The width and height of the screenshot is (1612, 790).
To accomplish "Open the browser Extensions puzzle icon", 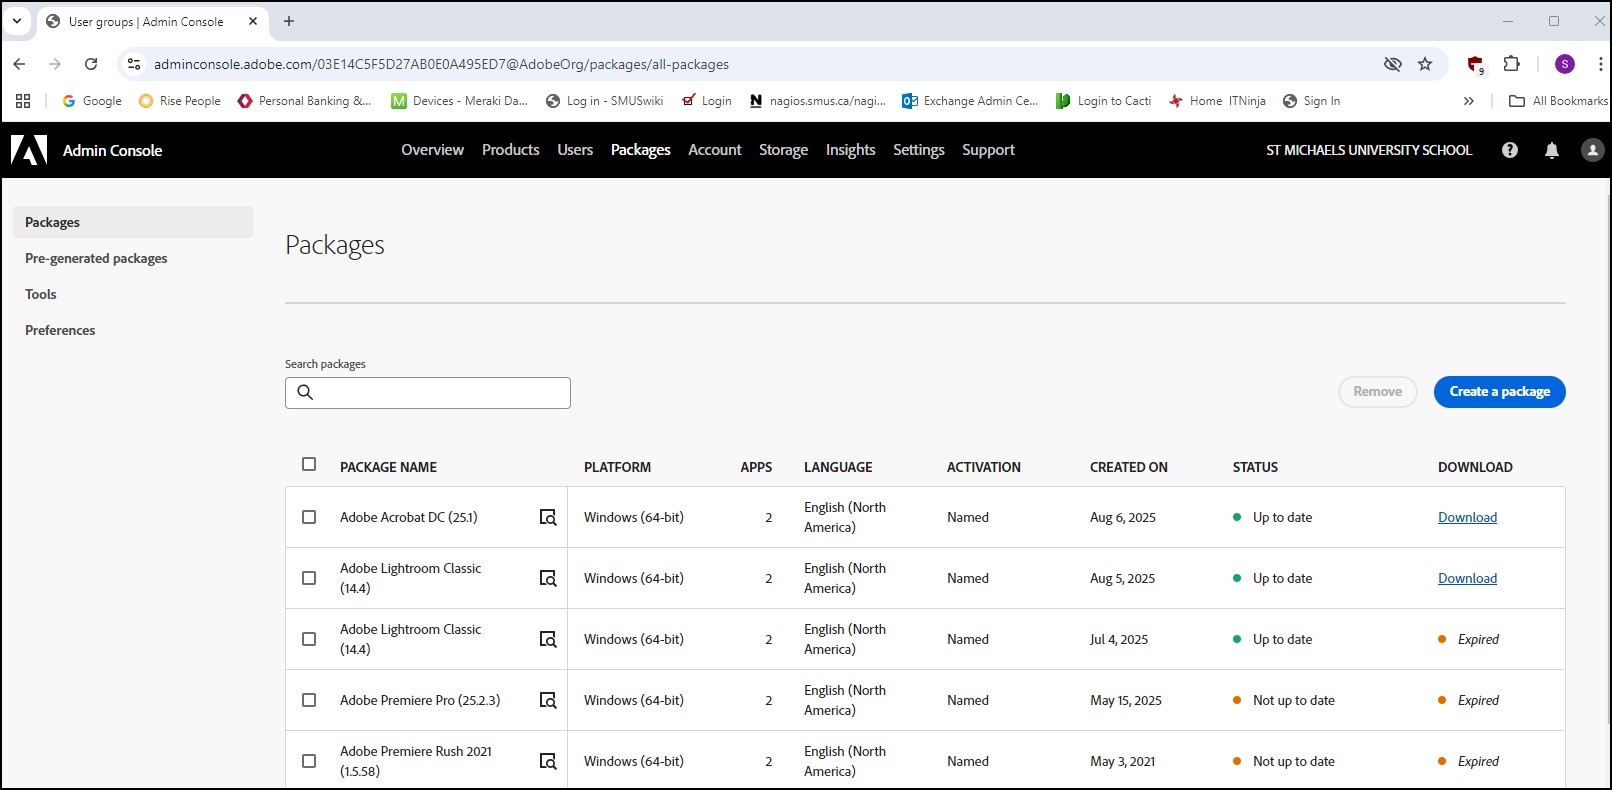I will coord(1512,64).
